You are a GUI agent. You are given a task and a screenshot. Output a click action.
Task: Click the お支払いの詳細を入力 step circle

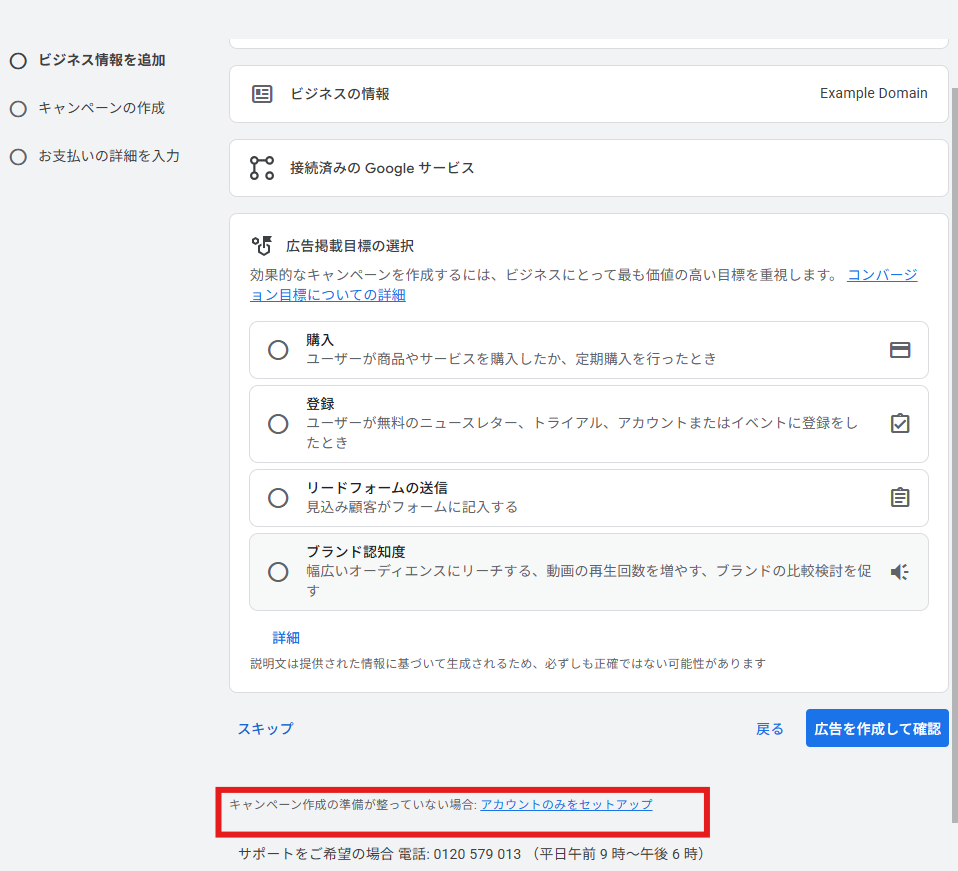[18, 157]
